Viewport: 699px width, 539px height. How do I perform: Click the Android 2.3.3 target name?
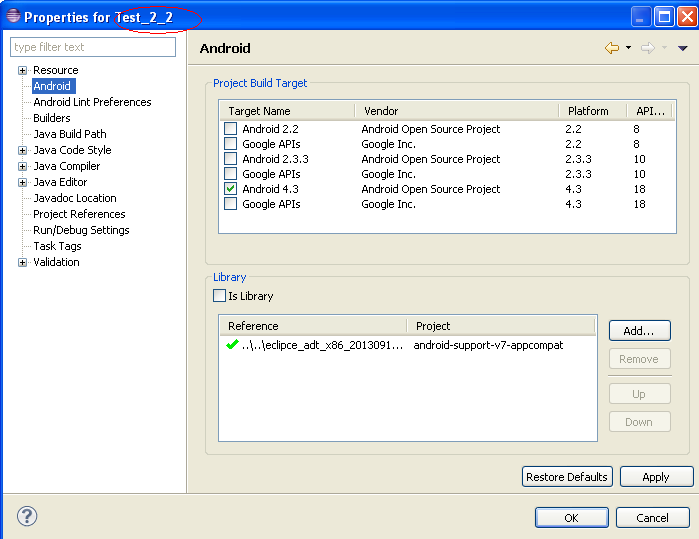point(275,159)
